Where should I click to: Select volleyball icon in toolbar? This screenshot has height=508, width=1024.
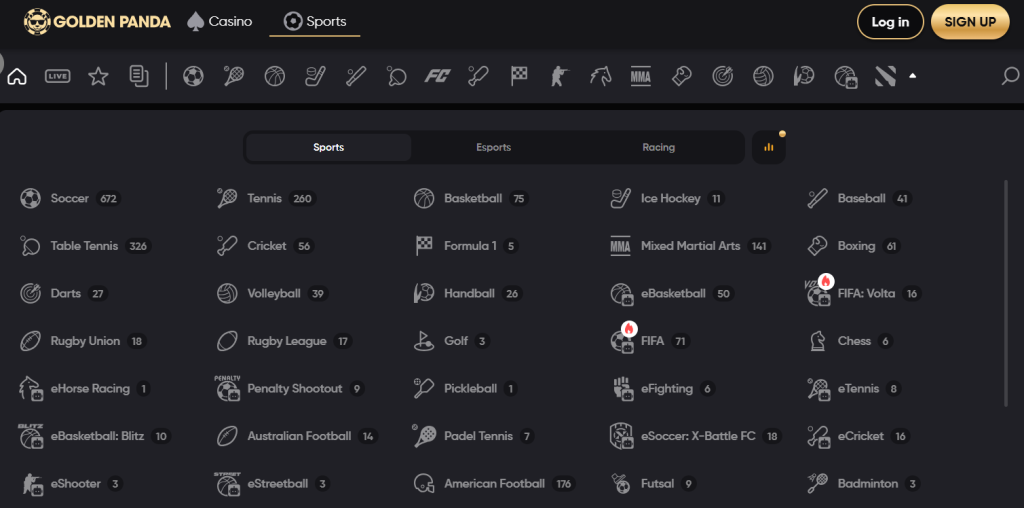click(763, 76)
